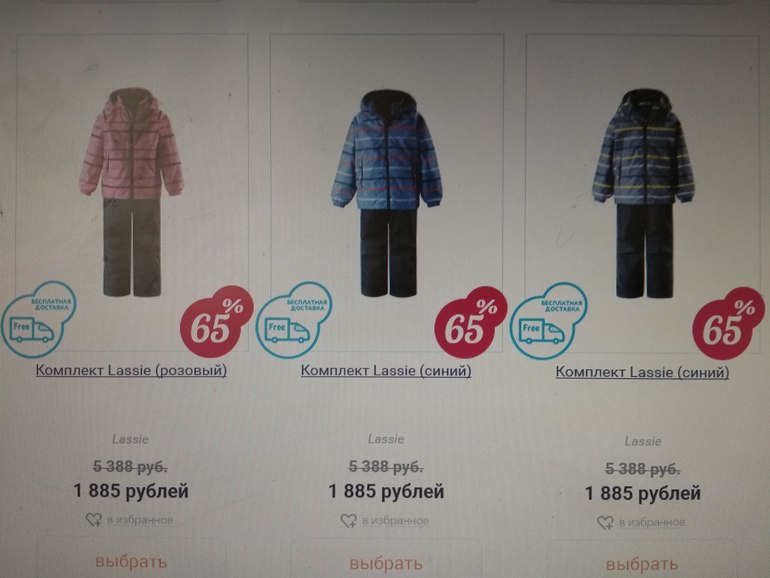The width and height of the screenshot is (770, 578).
Task: Open the rightmost Комплект Lassie (синий) link
Action: coord(642,372)
